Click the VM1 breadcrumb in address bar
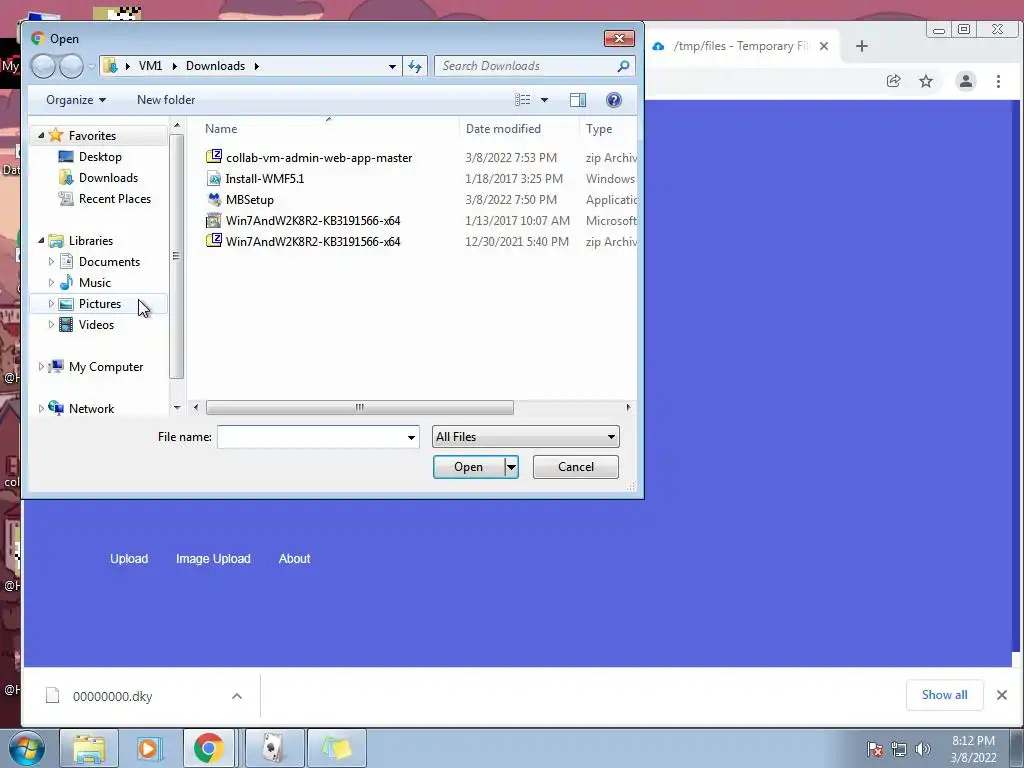Image resolution: width=1024 pixels, height=768 pixels. coord(150,66)
